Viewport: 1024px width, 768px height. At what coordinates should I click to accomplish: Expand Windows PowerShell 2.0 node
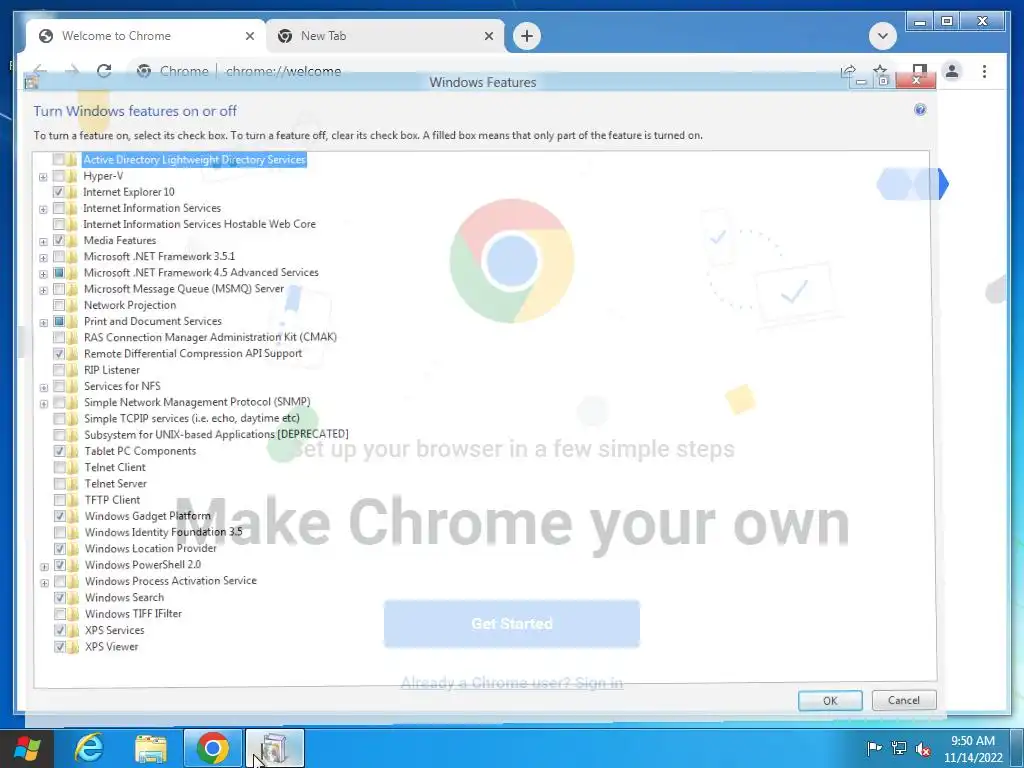(44, 566)
